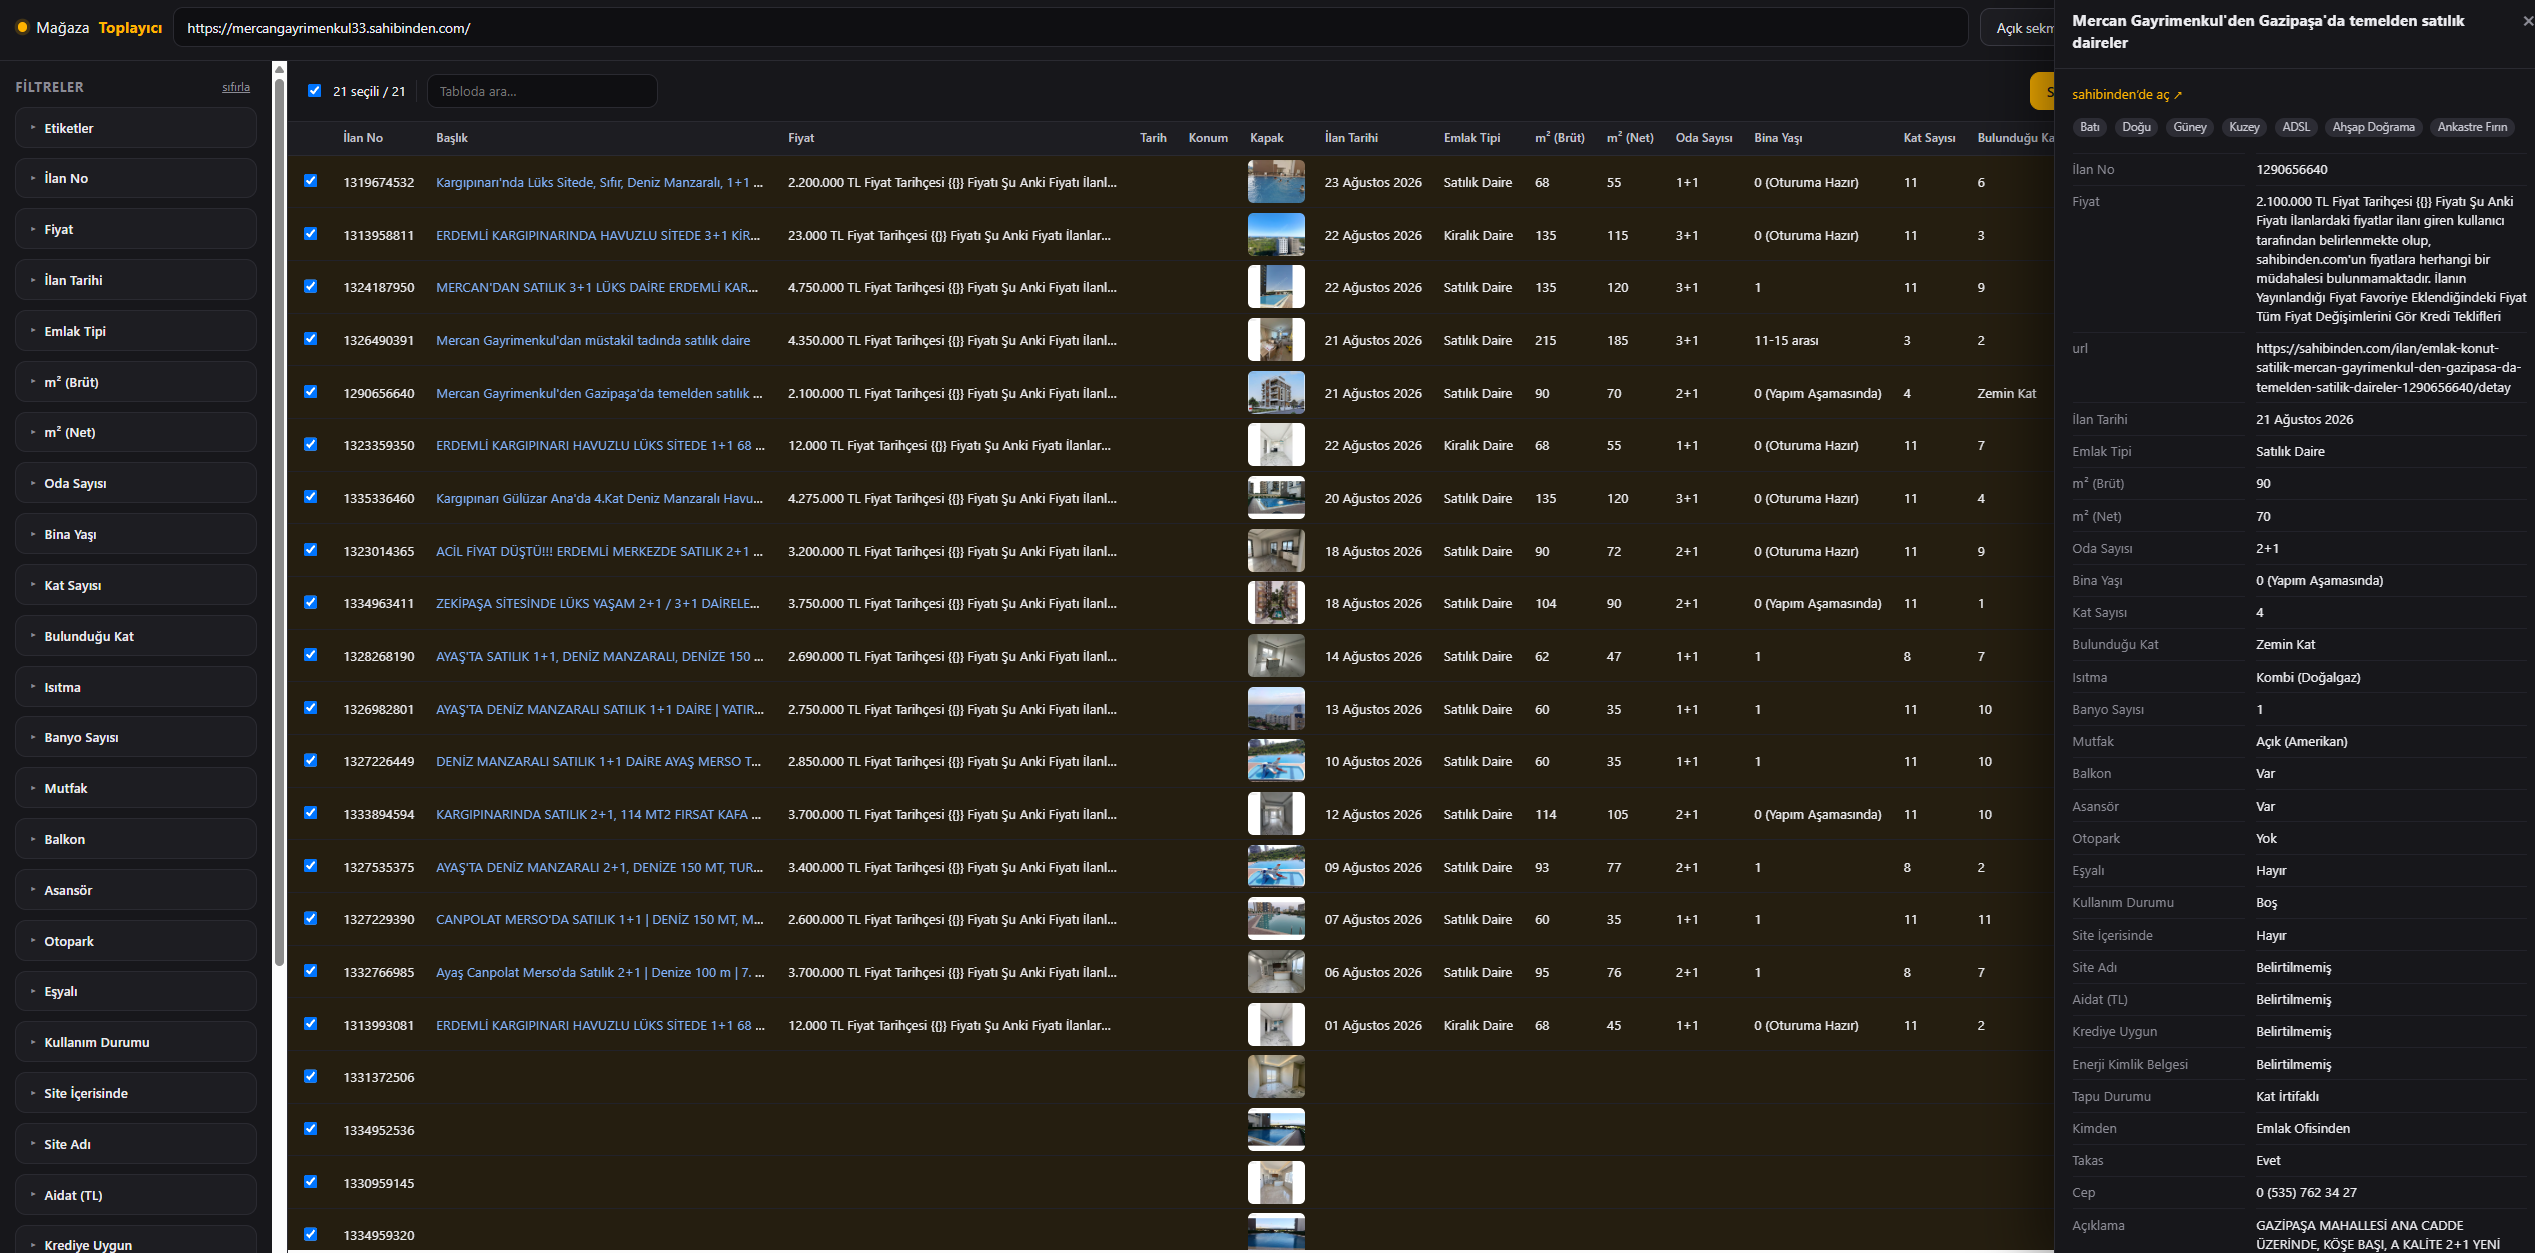This screenshot has height=1253, width=2535.
Task: Expand the Fiyat filter section
Action: point(136,229)
